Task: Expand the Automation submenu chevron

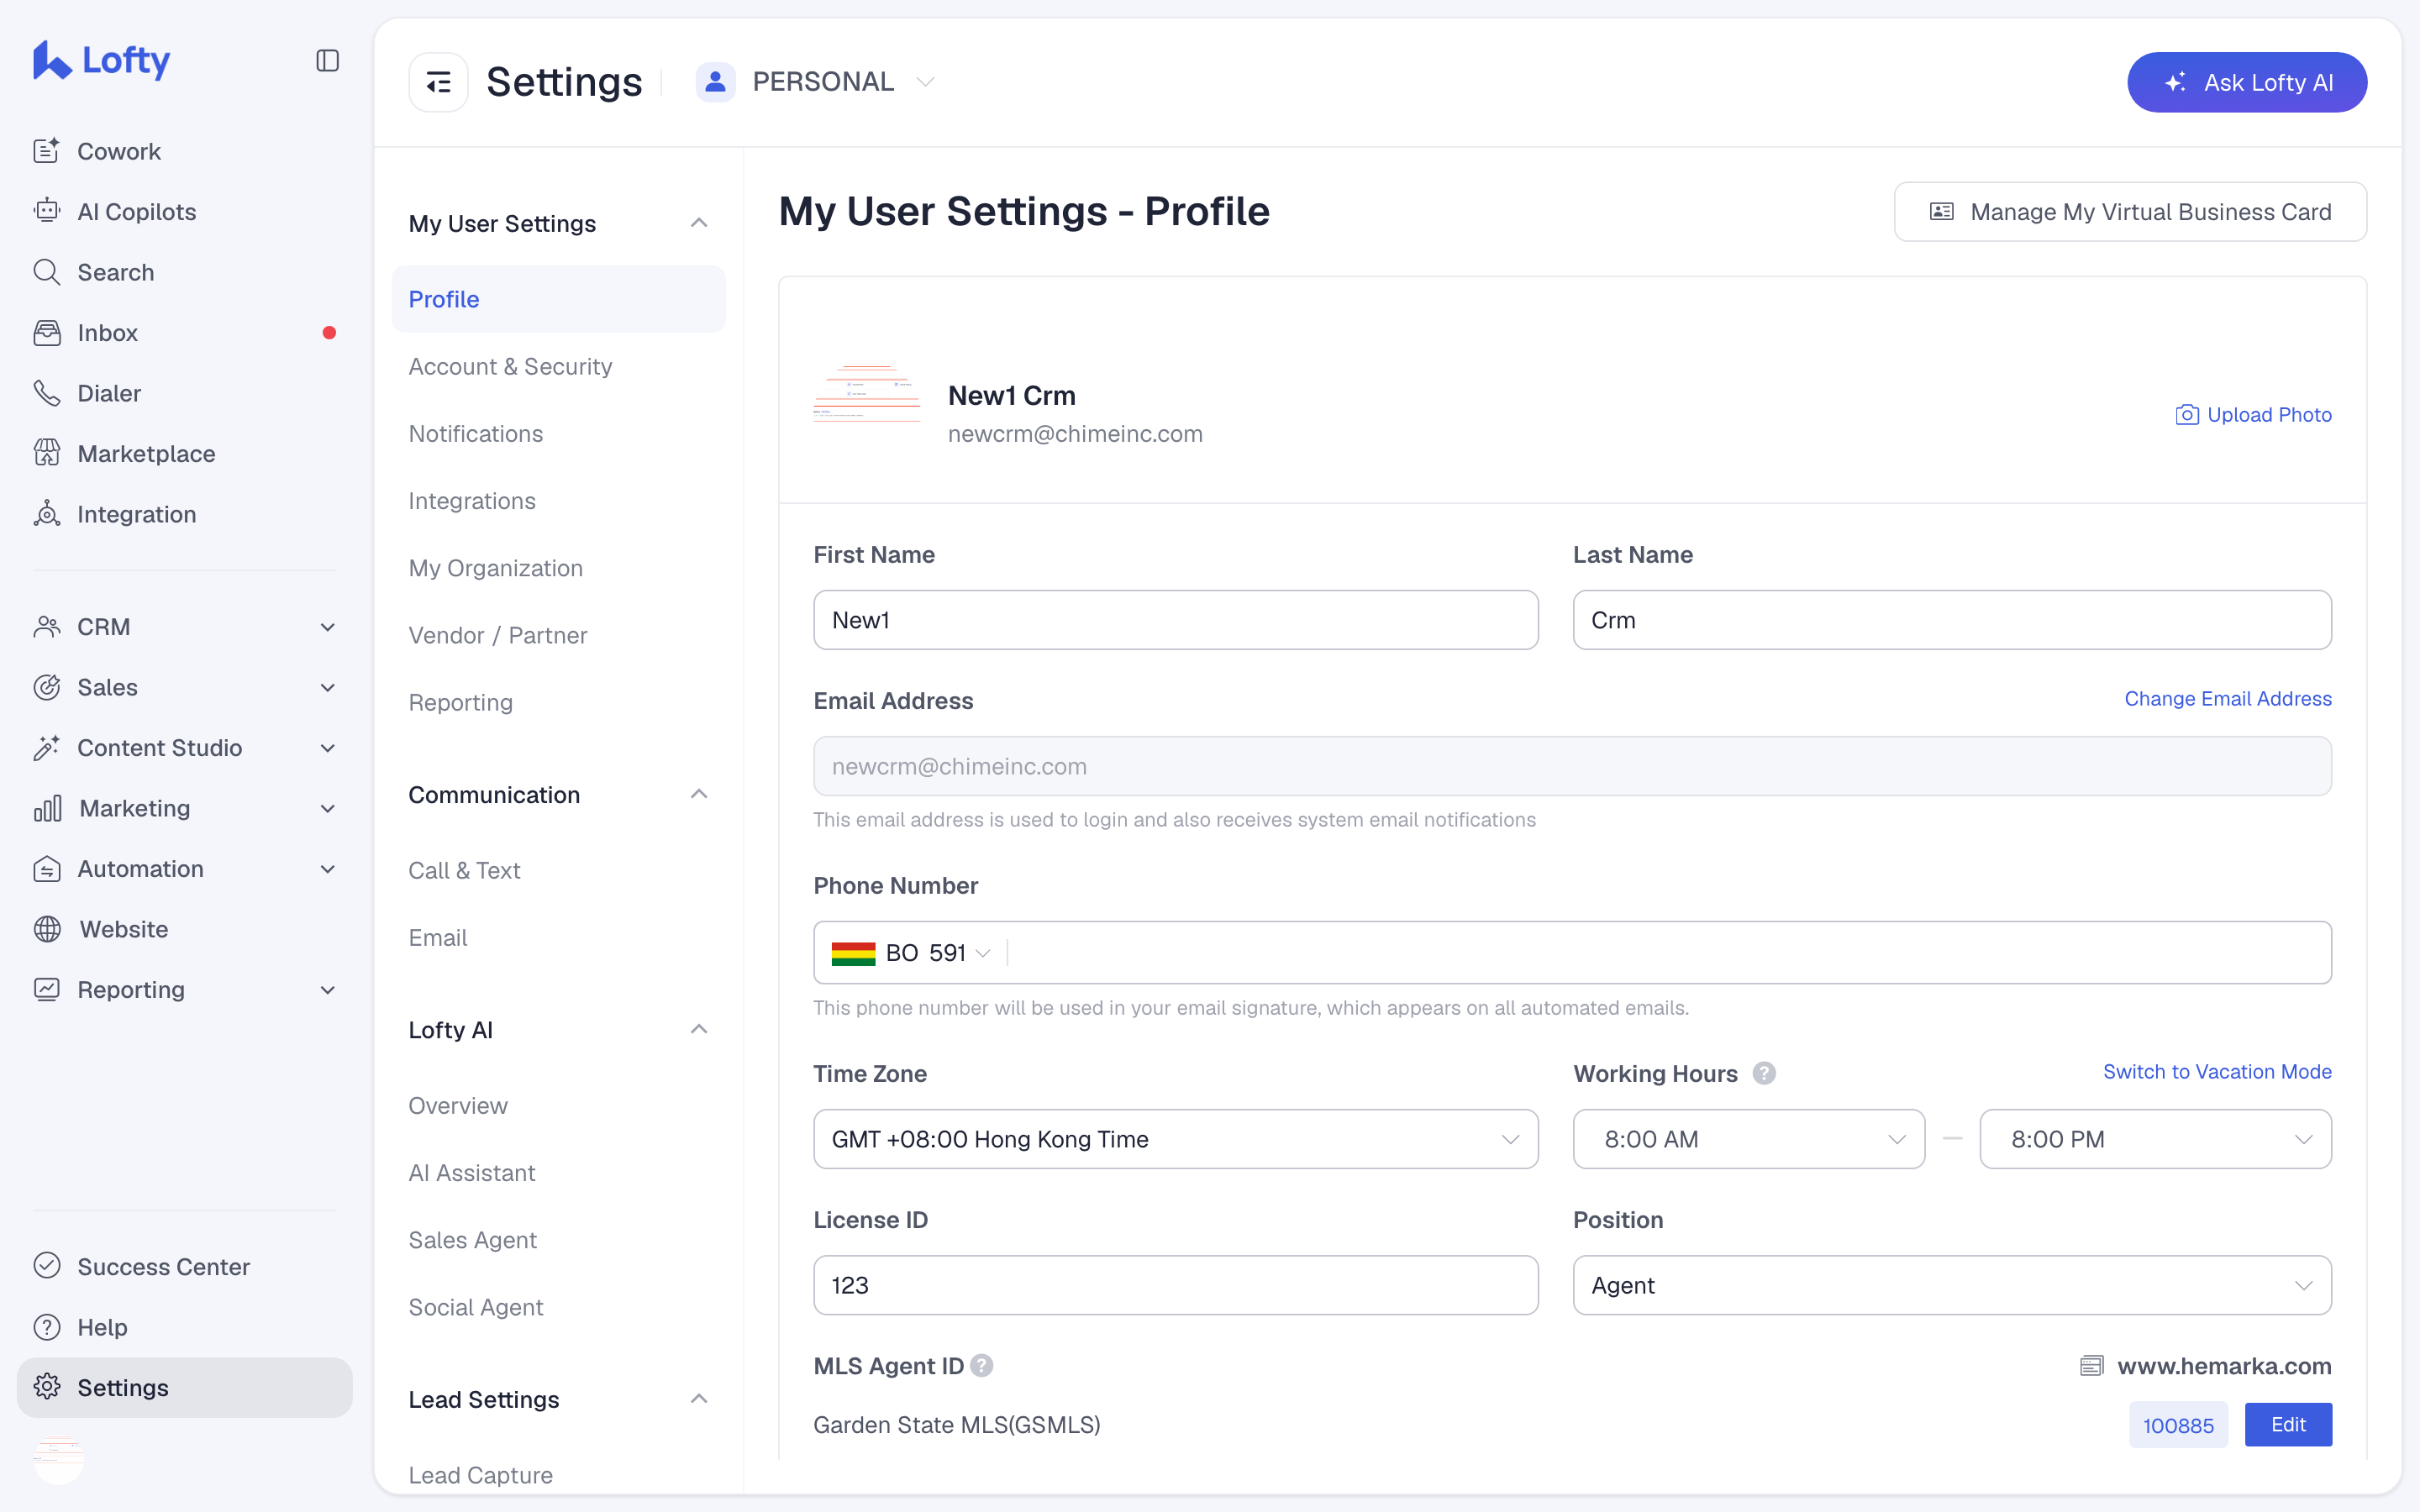Action: pyautogui.click(x=327, y=869)
